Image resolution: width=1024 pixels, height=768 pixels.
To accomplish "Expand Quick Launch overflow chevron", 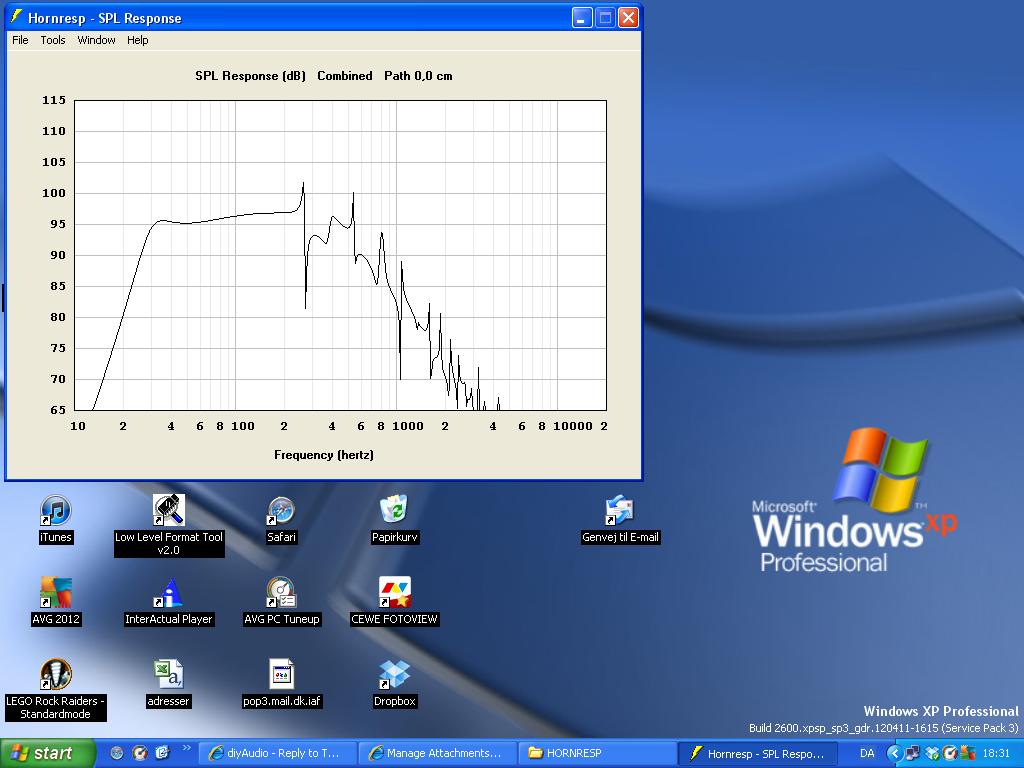I will coord(186,748).
